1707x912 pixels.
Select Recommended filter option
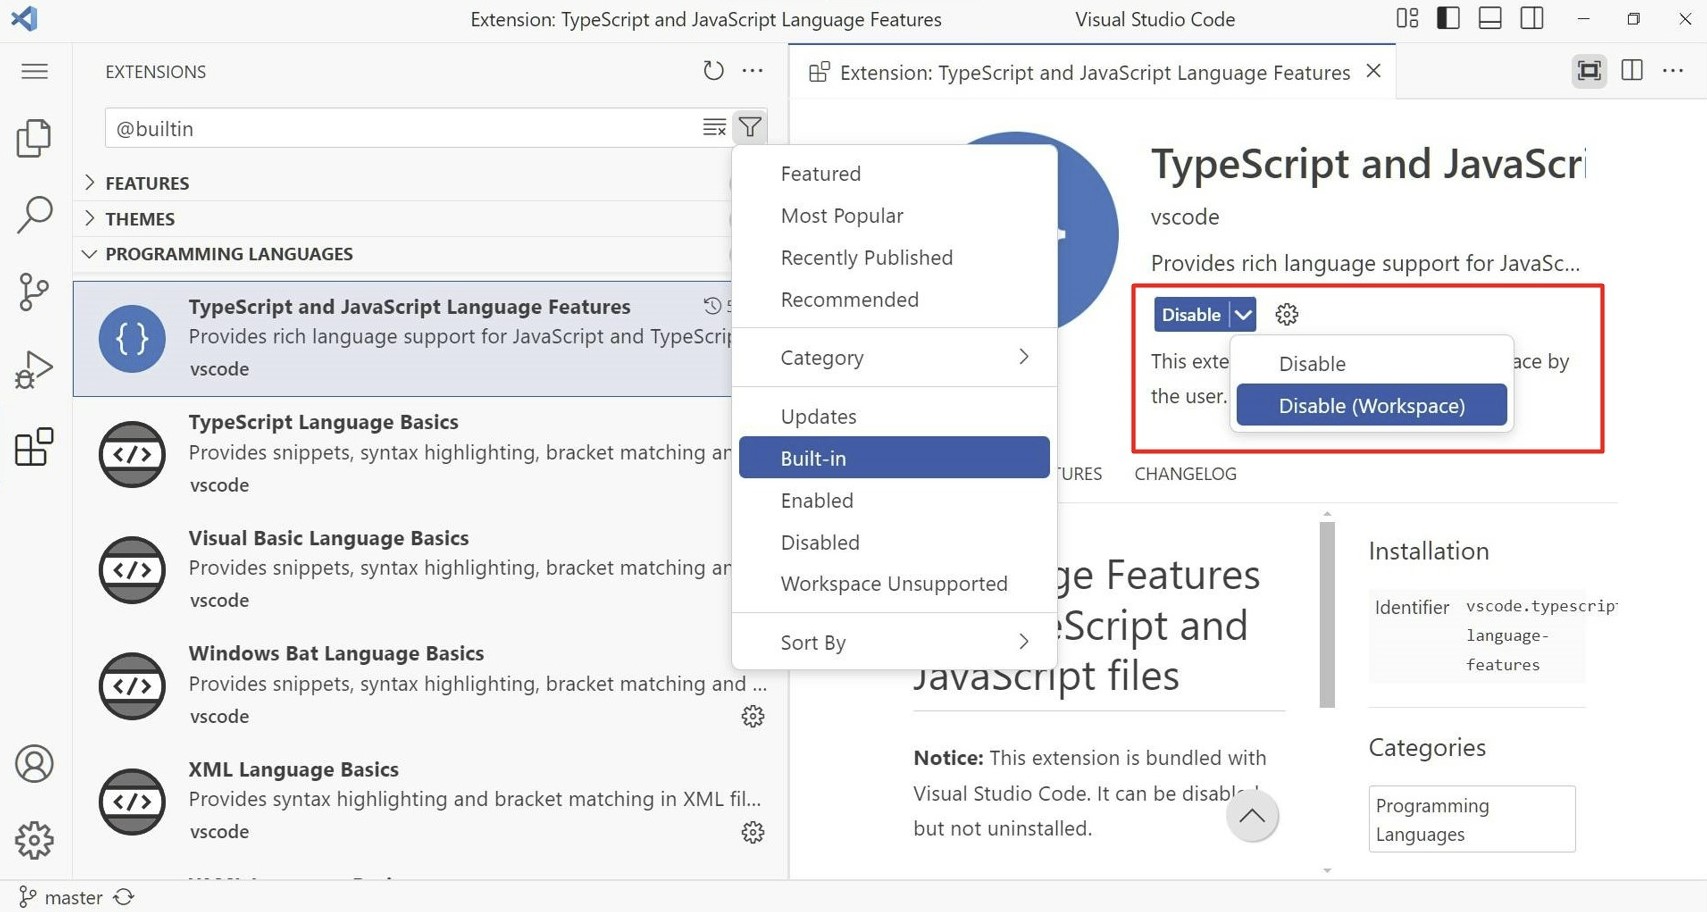tap(894, 300)
